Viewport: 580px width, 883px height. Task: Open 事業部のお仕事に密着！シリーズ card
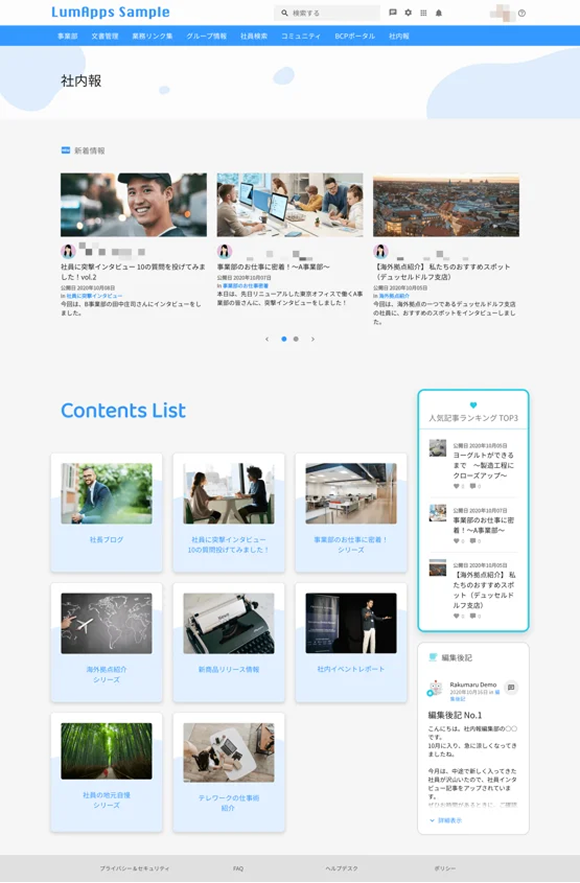coord(351,512)
